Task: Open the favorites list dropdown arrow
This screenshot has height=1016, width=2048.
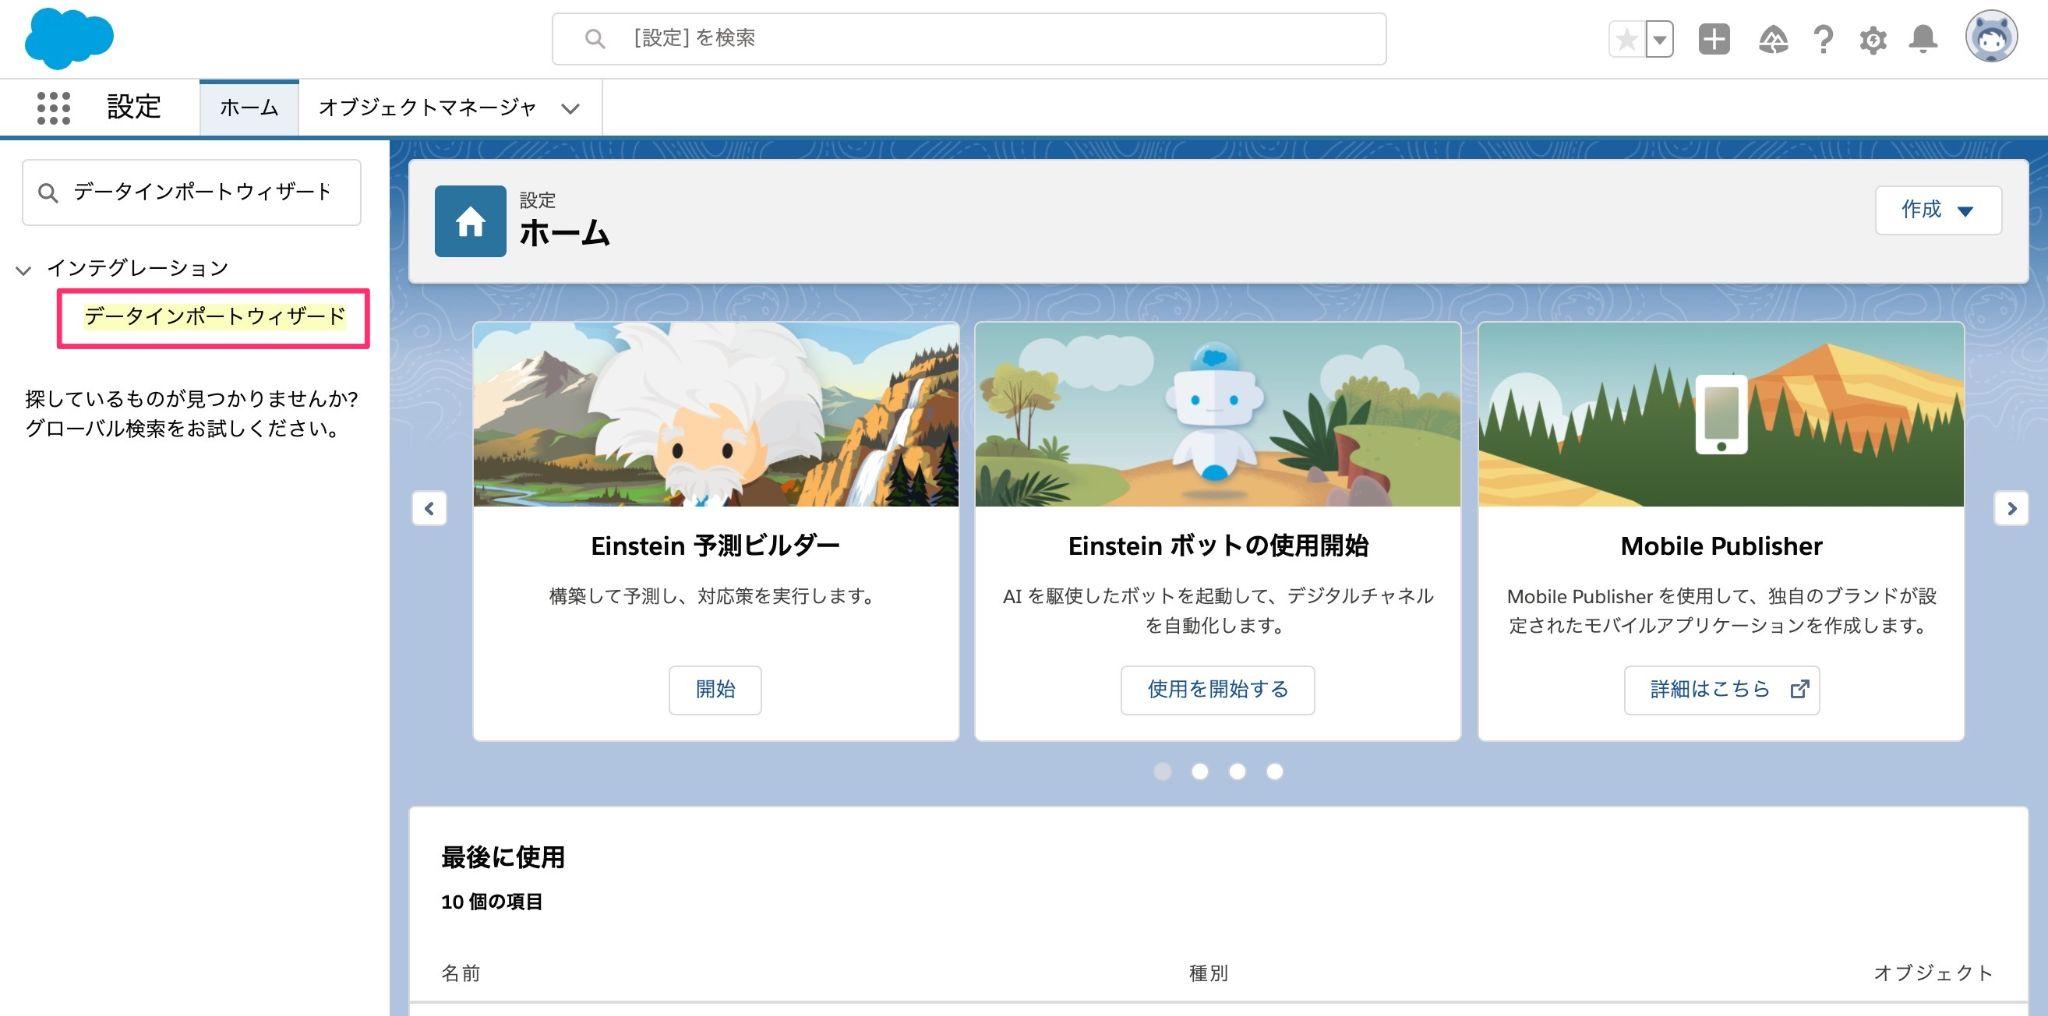Action: [1660, 40]
